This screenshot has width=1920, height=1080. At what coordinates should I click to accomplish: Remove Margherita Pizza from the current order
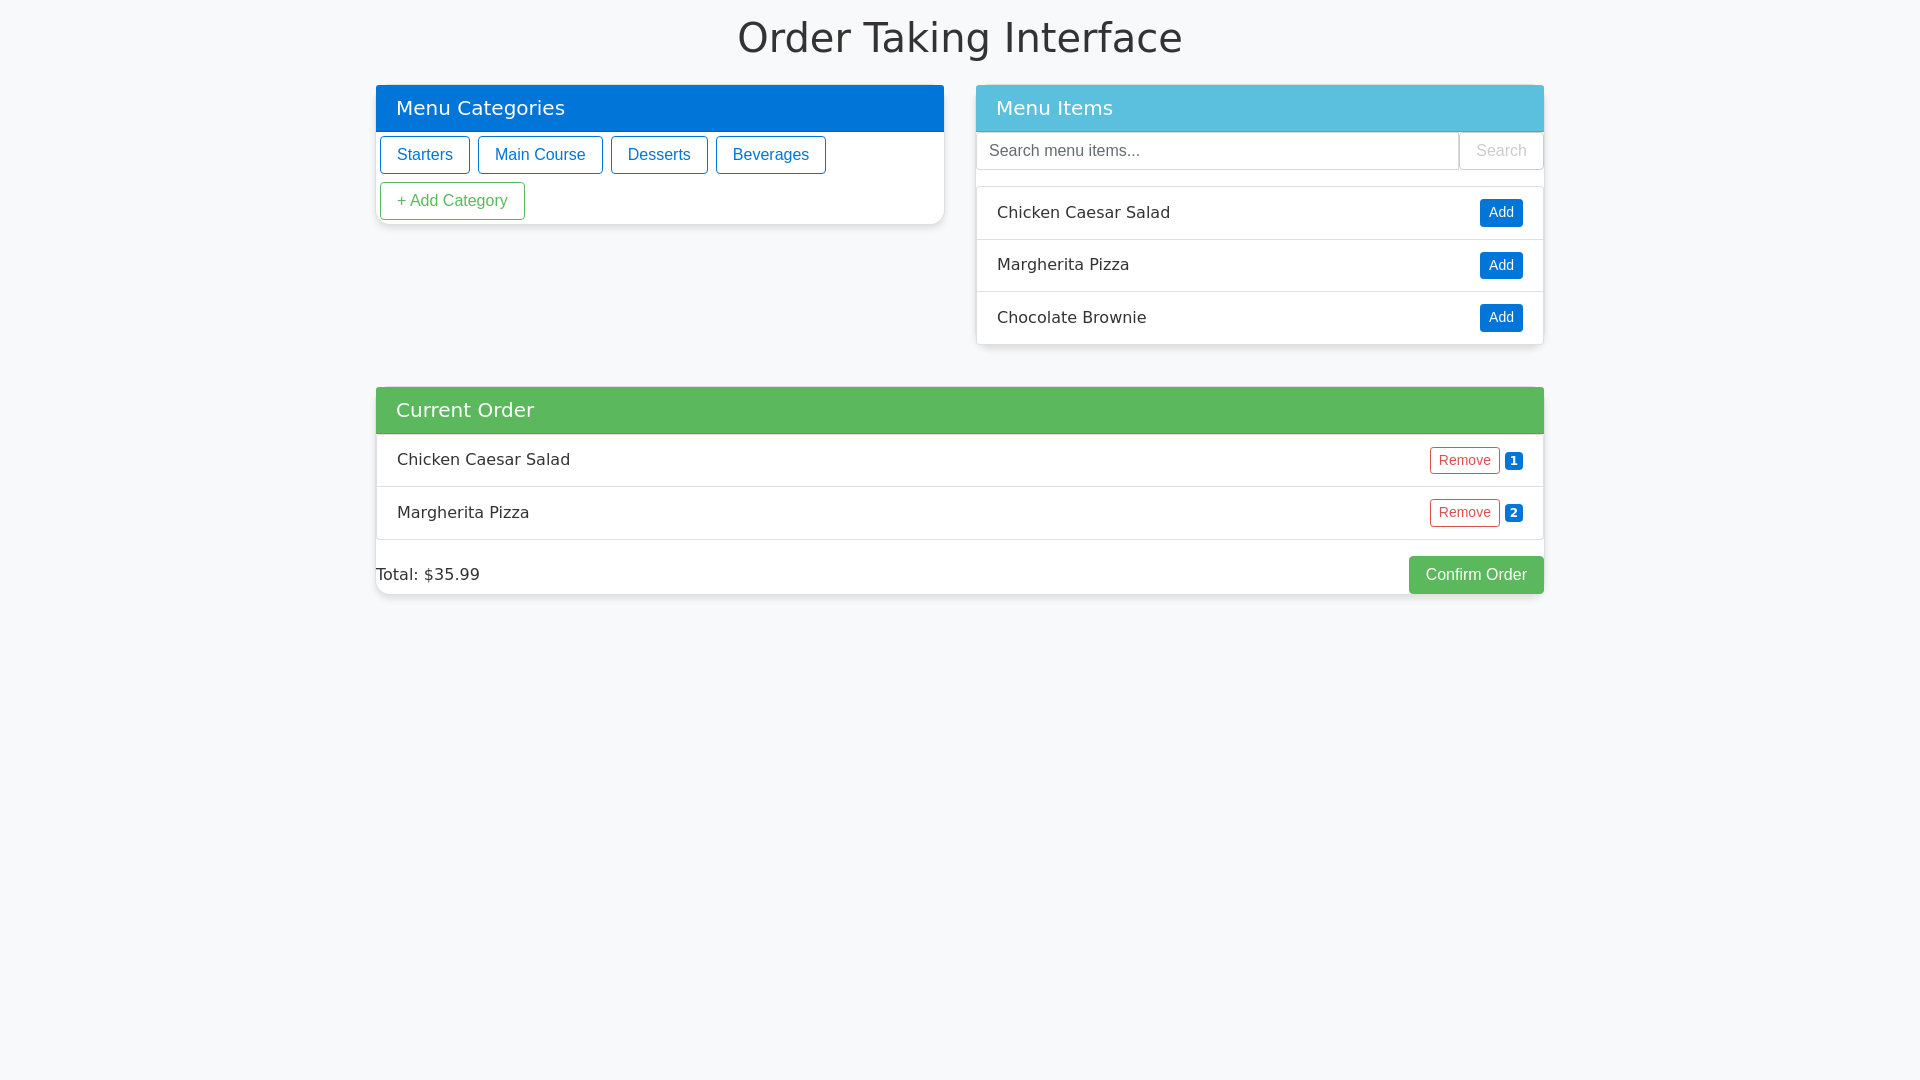click(x=1464, y=513)
